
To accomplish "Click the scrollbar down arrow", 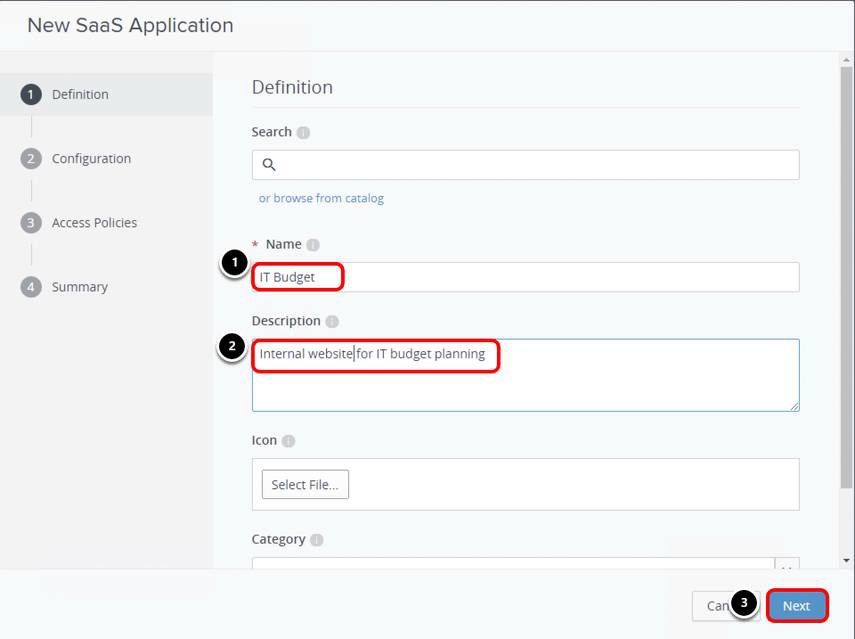I will 847,561.
